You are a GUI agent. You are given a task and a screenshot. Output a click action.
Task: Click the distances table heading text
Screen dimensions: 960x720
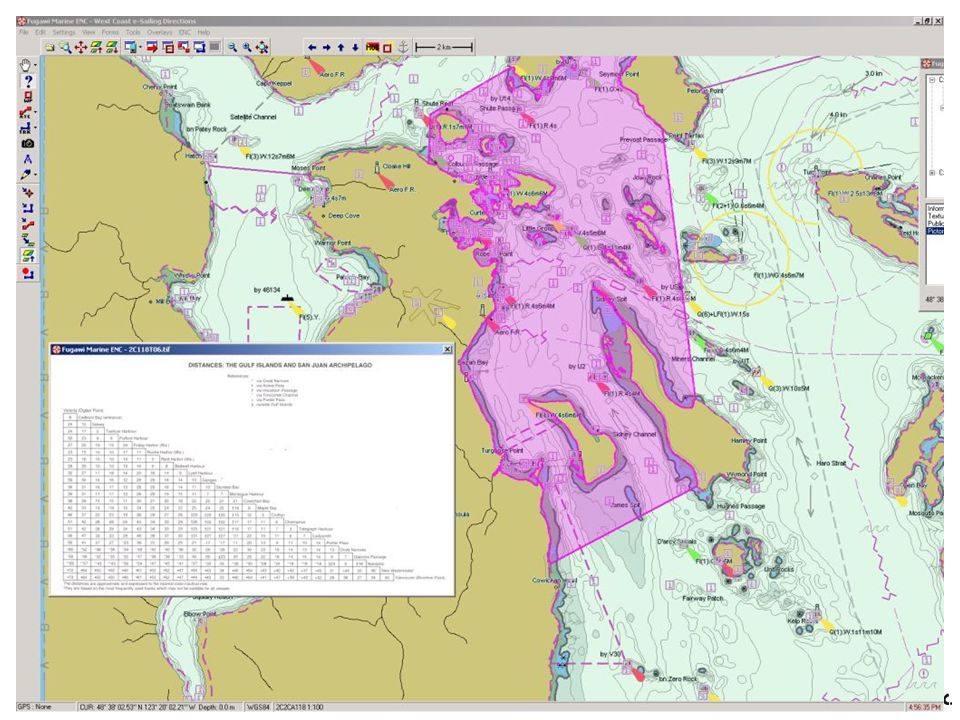(279, 365)
